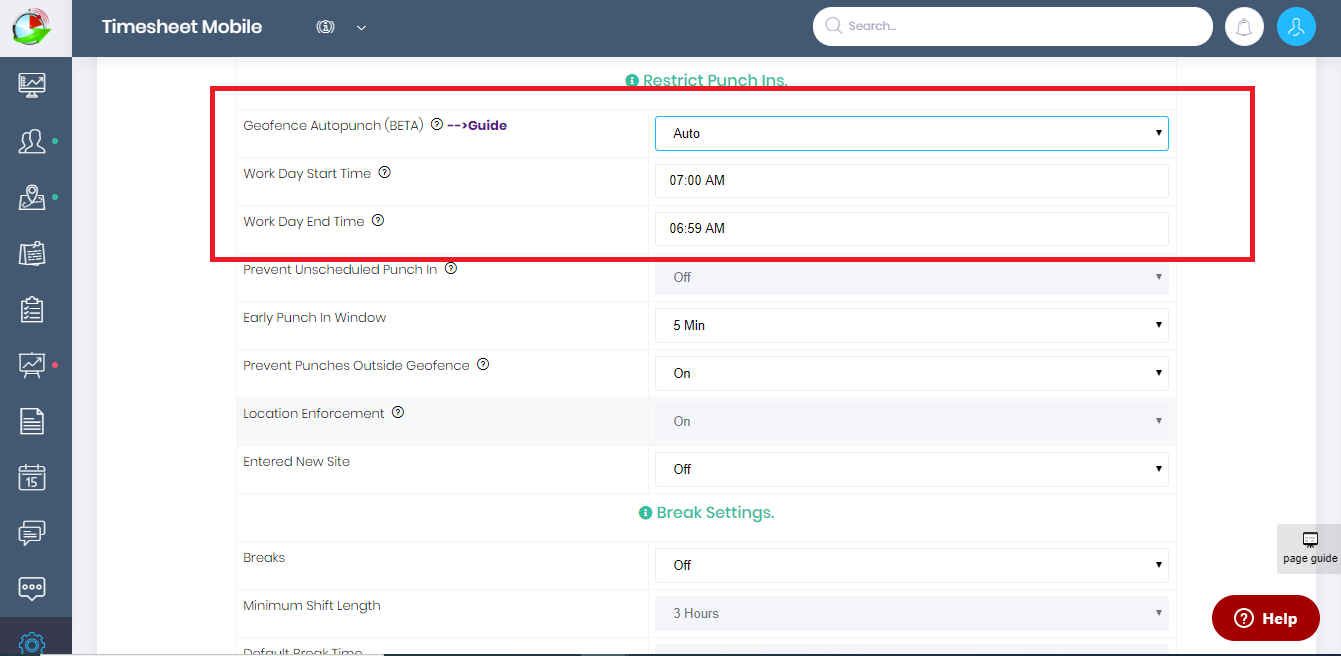Open the Geofence Autopunch dropdown
The width and height of the screenshot is (1341, 656).
(x=911, y=133)
